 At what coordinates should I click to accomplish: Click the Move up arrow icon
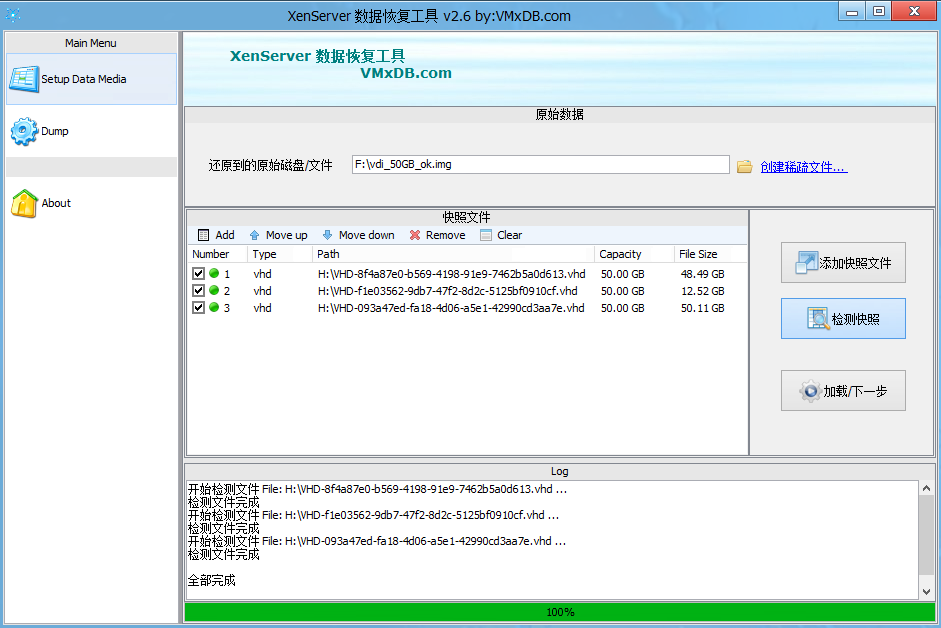254,235
